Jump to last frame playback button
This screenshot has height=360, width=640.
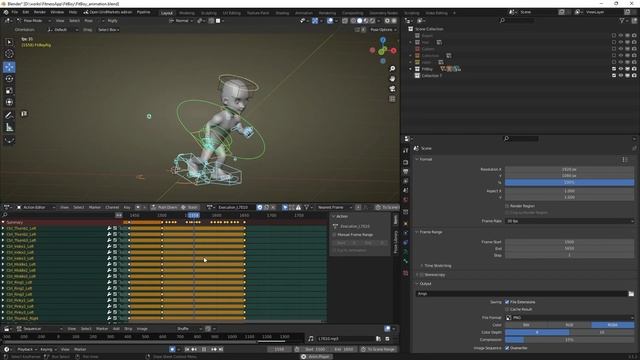(221, 349)
